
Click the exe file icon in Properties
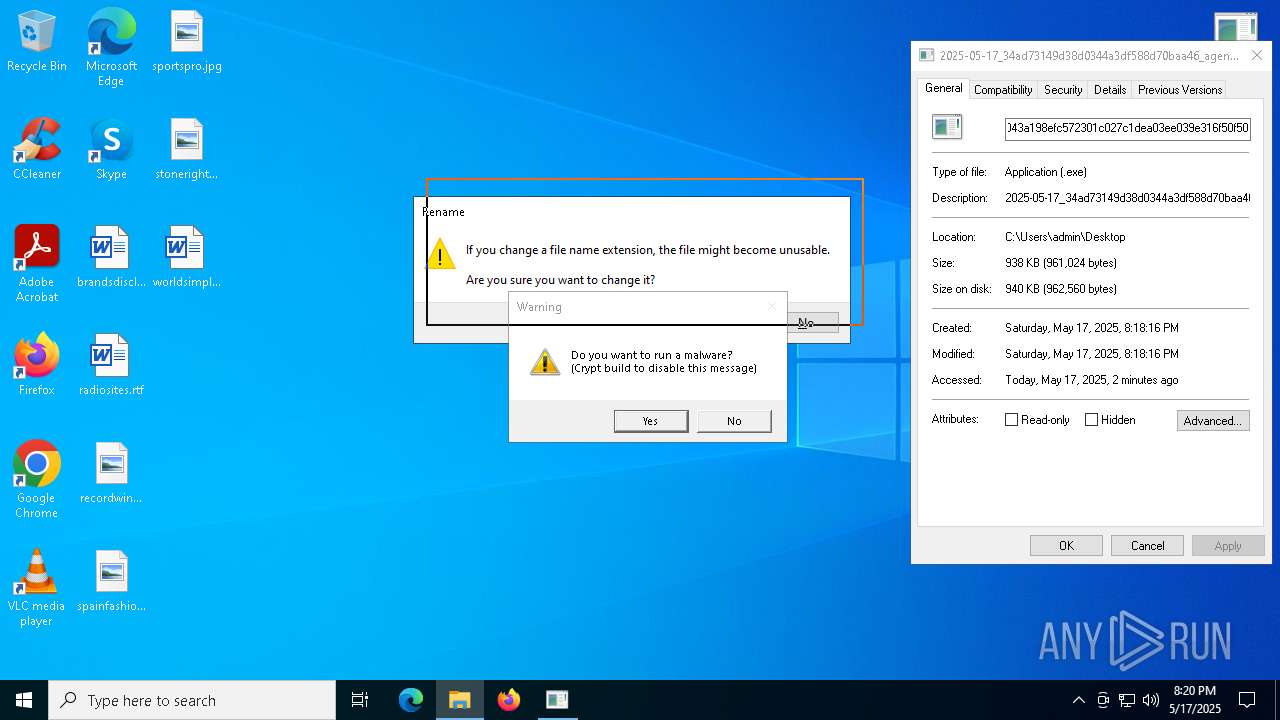click(x=947, y=127)
